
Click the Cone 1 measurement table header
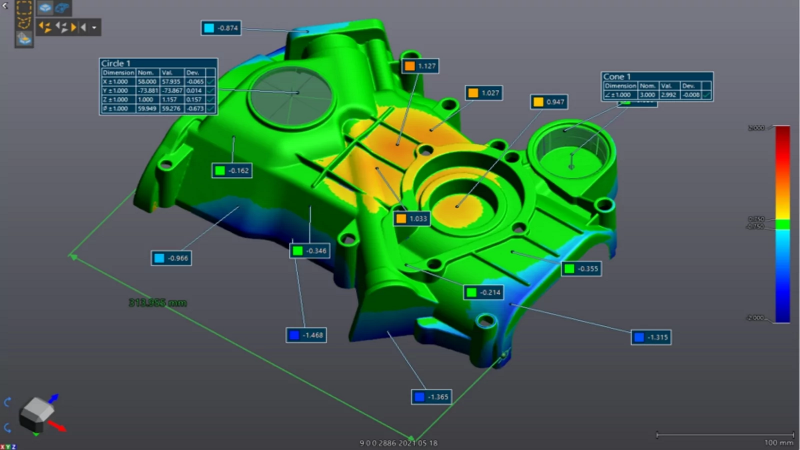pos(619,77)
